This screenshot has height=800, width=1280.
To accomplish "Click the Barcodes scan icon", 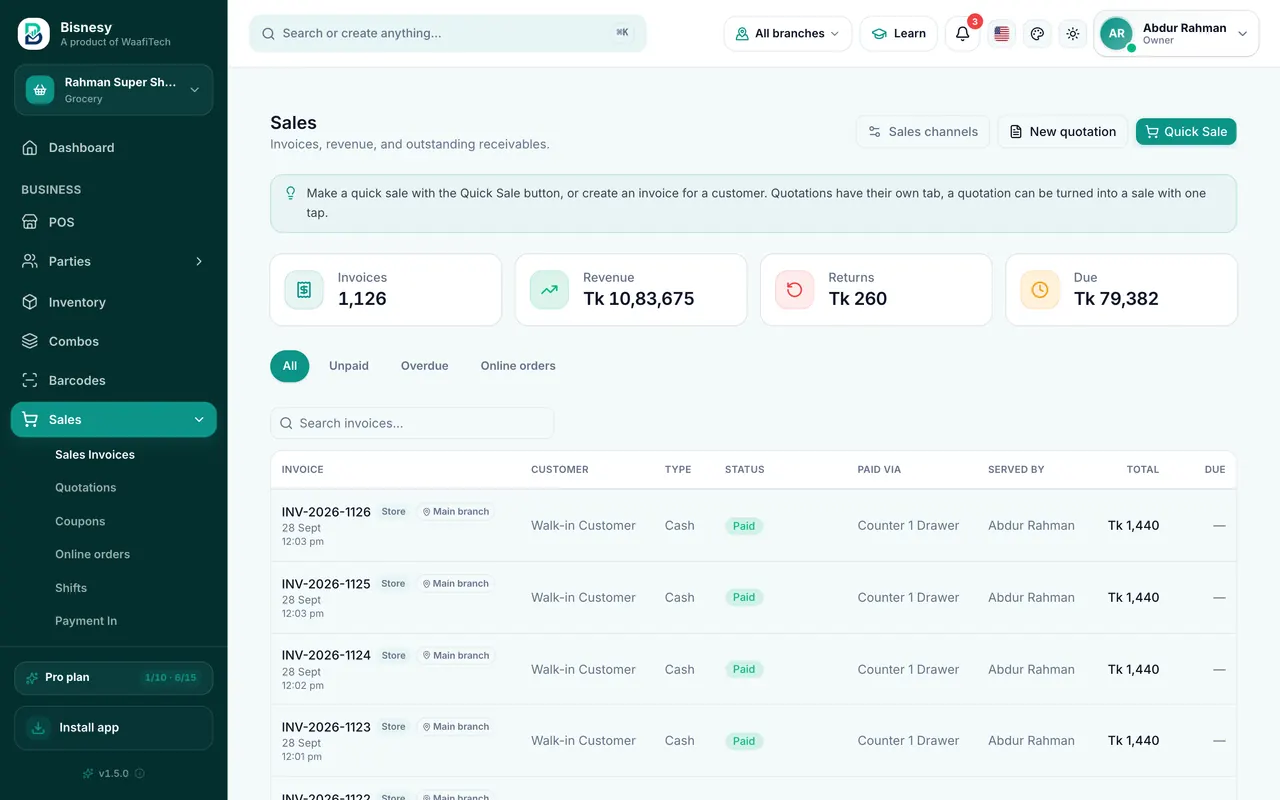I will pos(30,380).
